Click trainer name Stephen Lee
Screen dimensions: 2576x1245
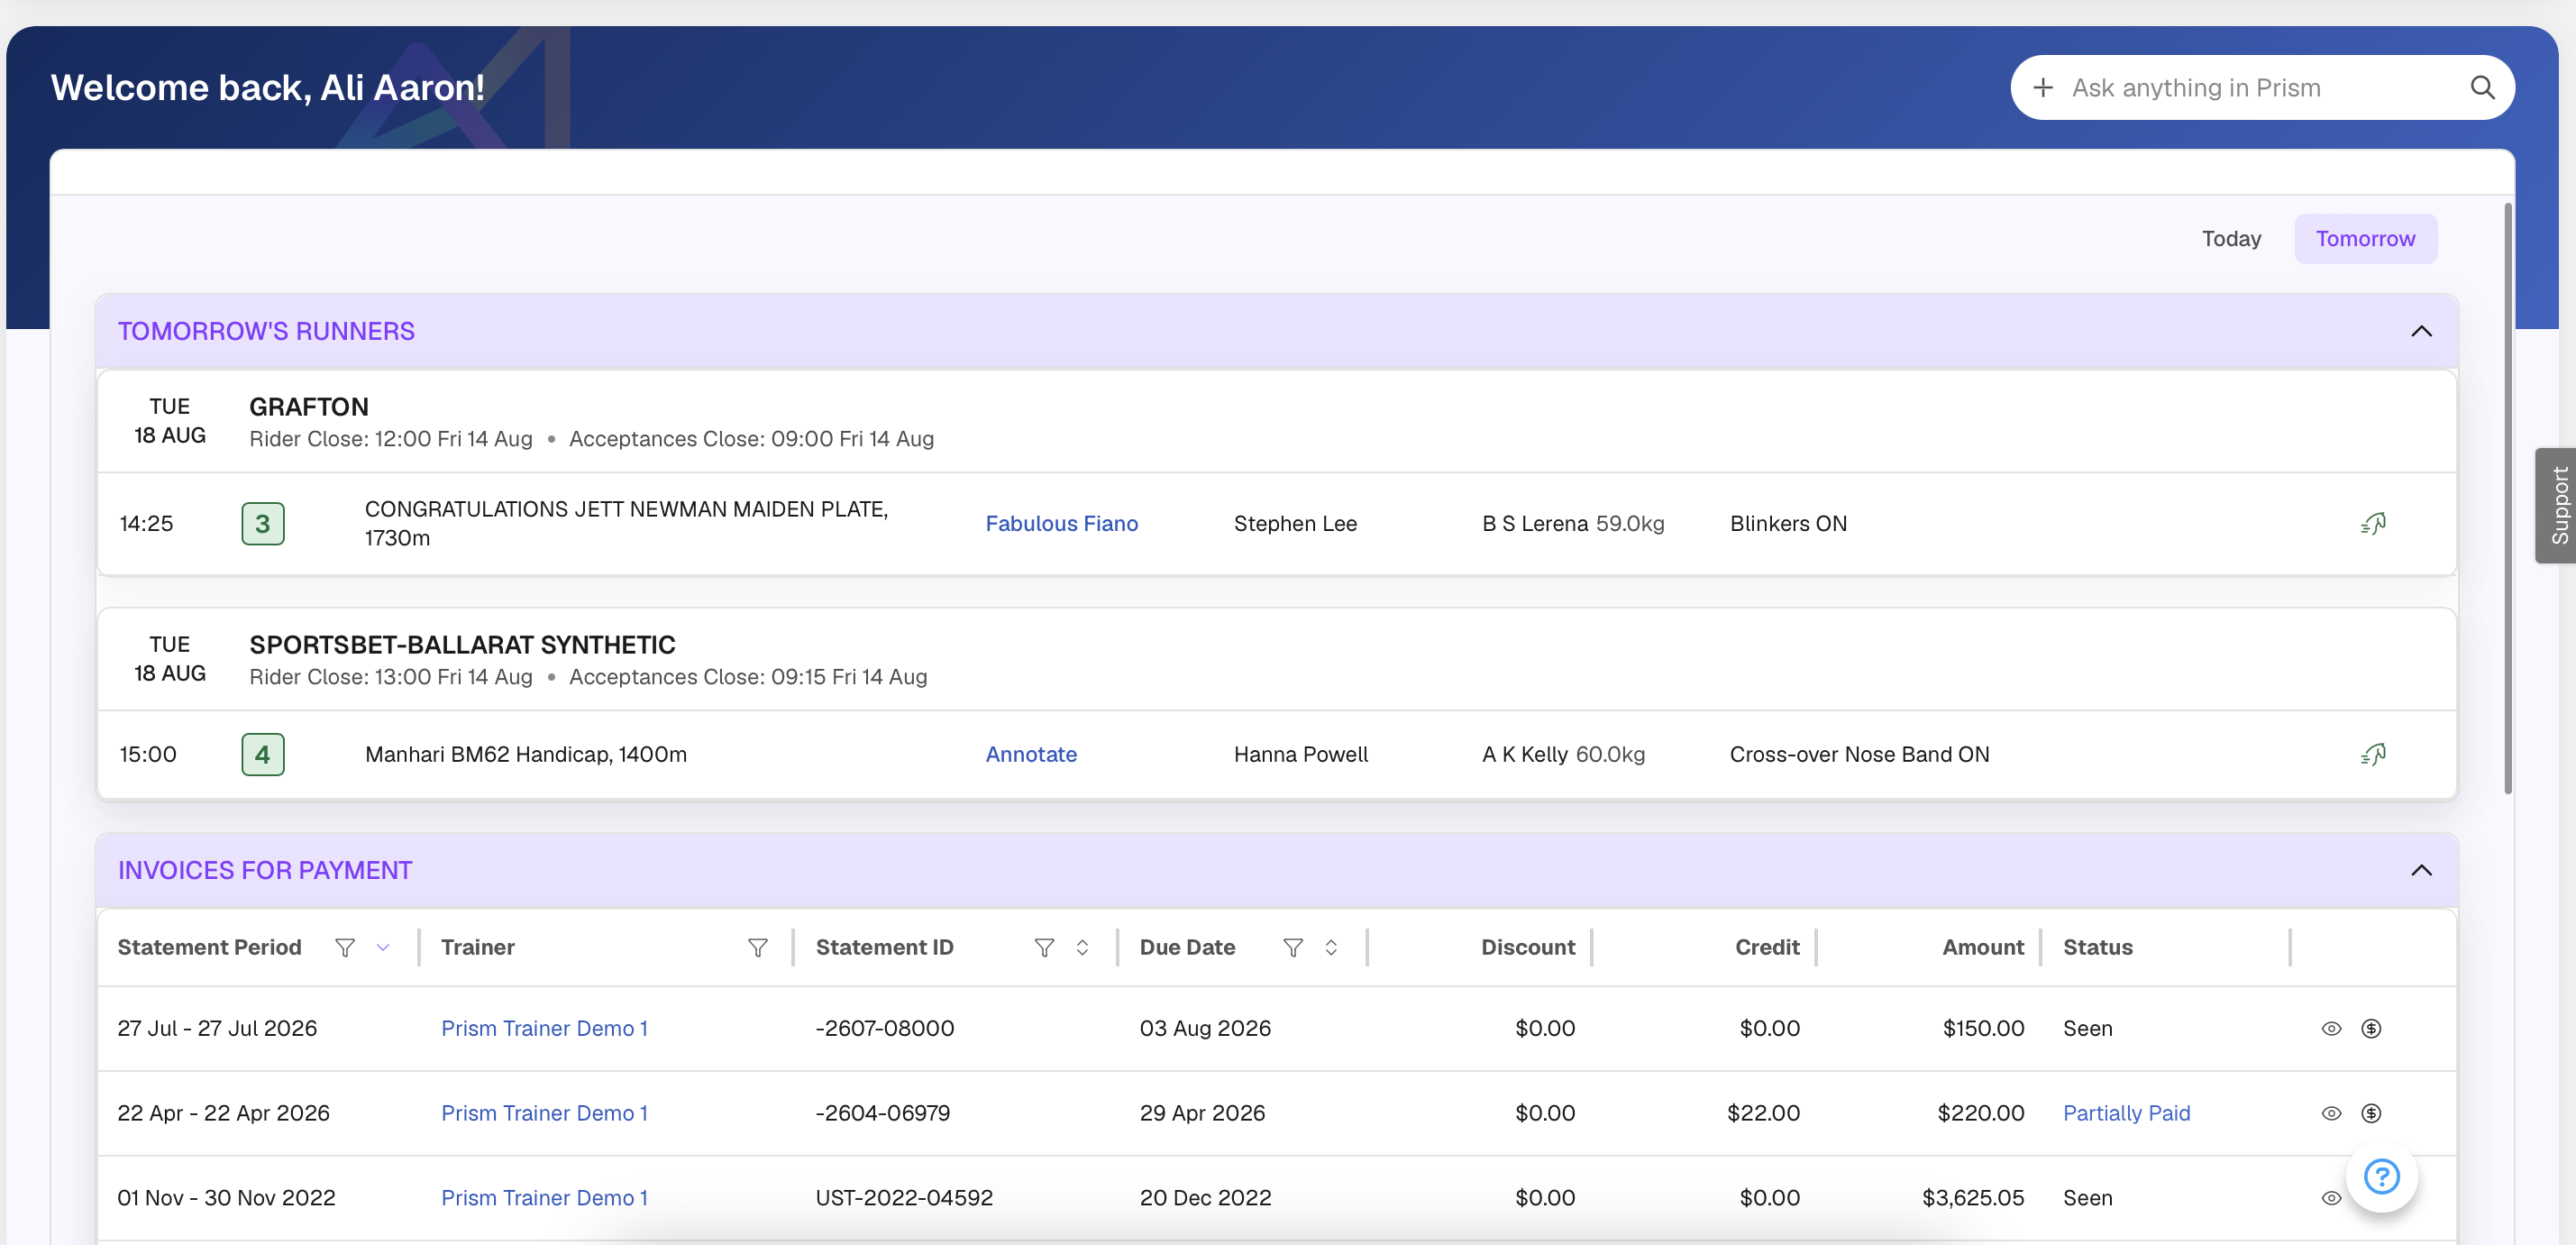tap(1295, 523)
